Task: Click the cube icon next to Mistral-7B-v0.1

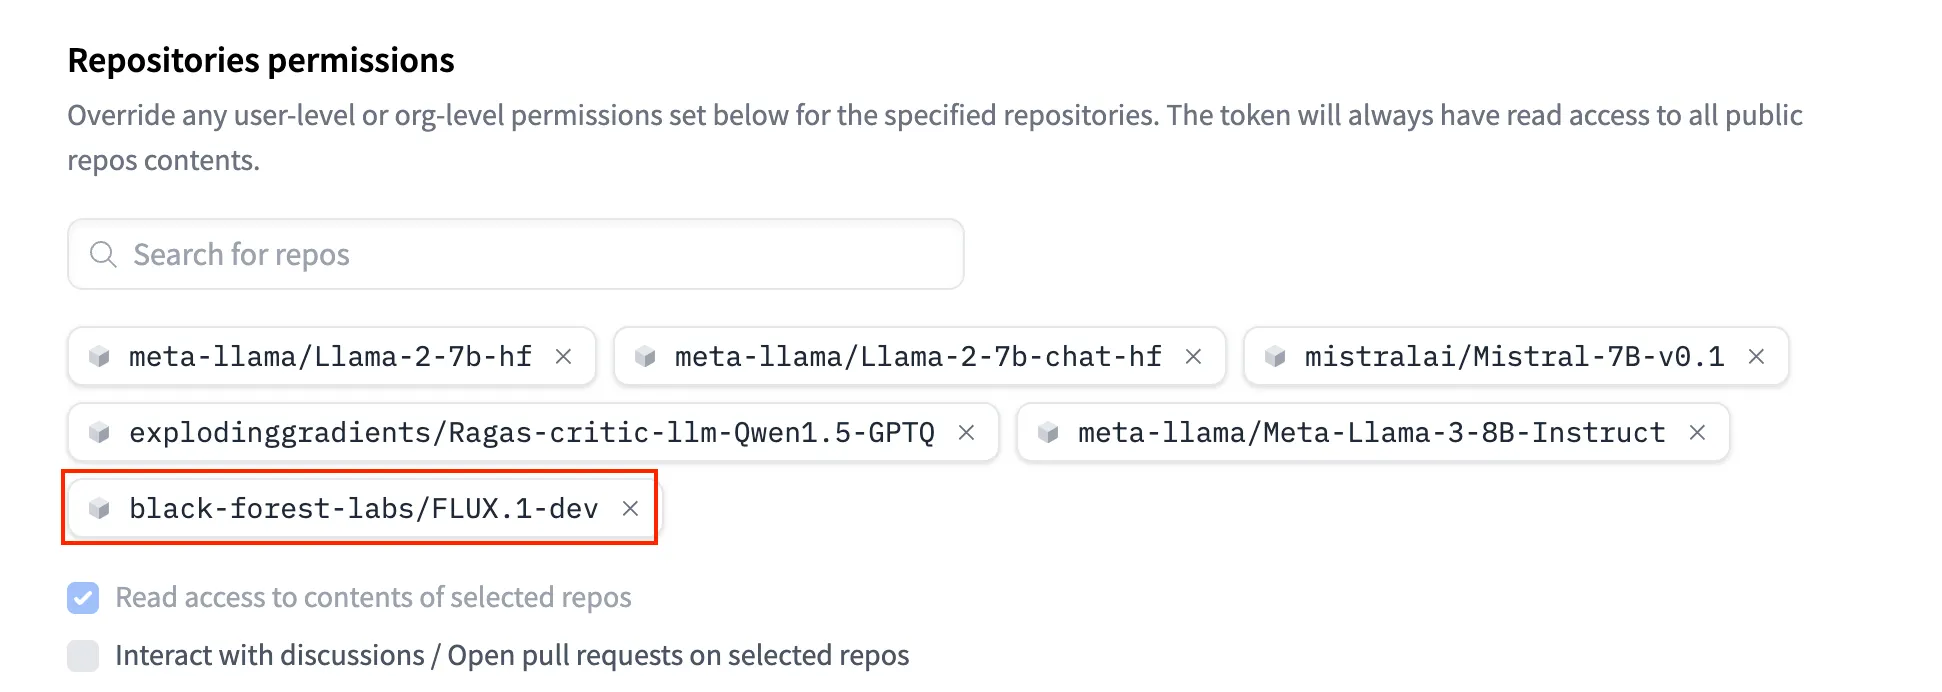Action: pos(1275,357)
